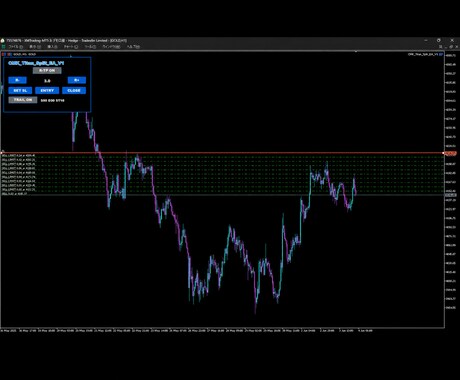Open the 表示 (View) menu
The width and height of the screenshot is (460, 380).
click(35, 47)
